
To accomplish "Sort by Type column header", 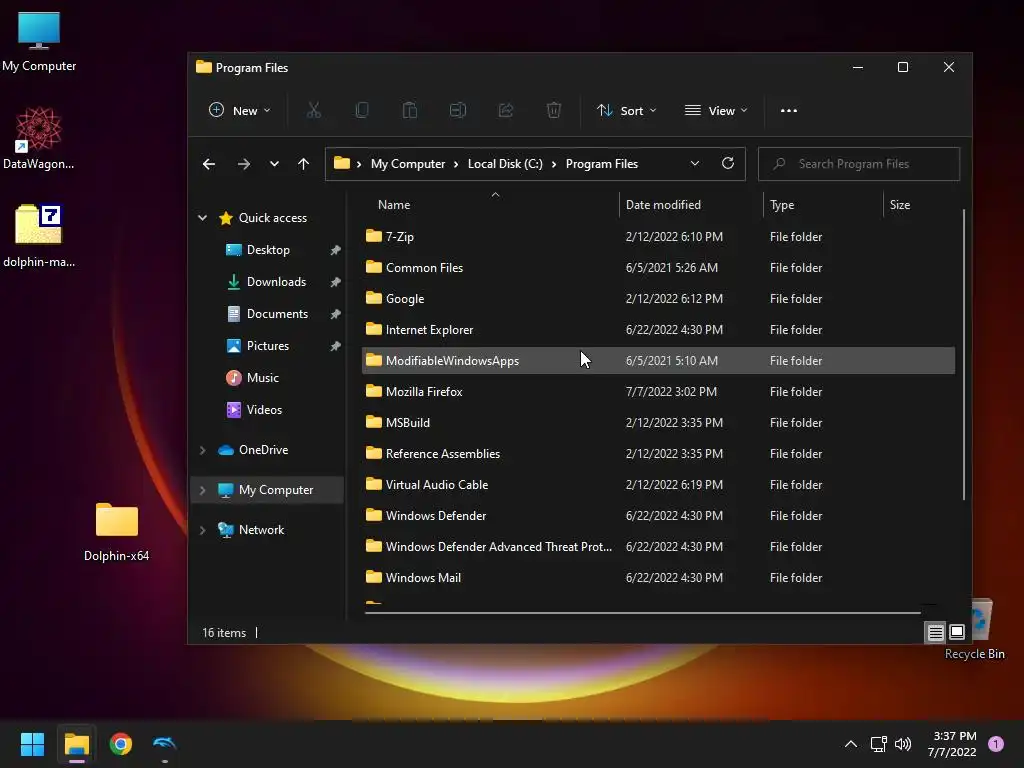I will pyautogui.click(x=823, y=205).
